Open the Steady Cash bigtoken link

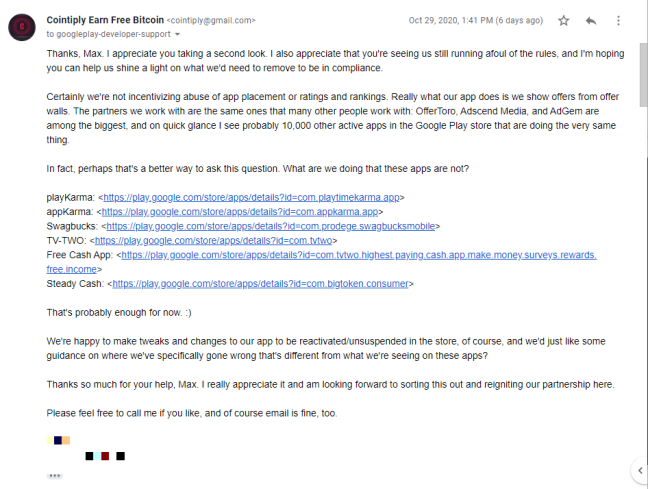click(260, 284)
